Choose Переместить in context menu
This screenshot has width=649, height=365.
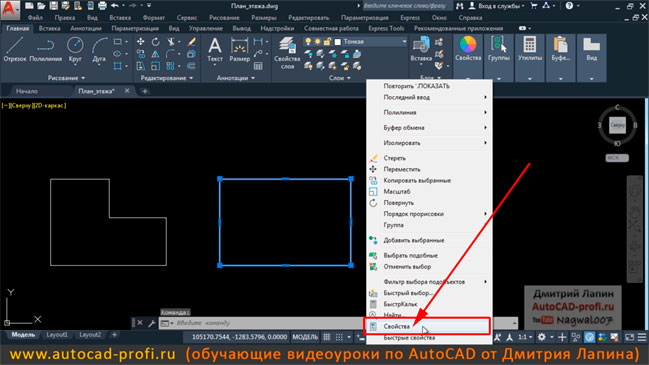click(x=430, y=170)
